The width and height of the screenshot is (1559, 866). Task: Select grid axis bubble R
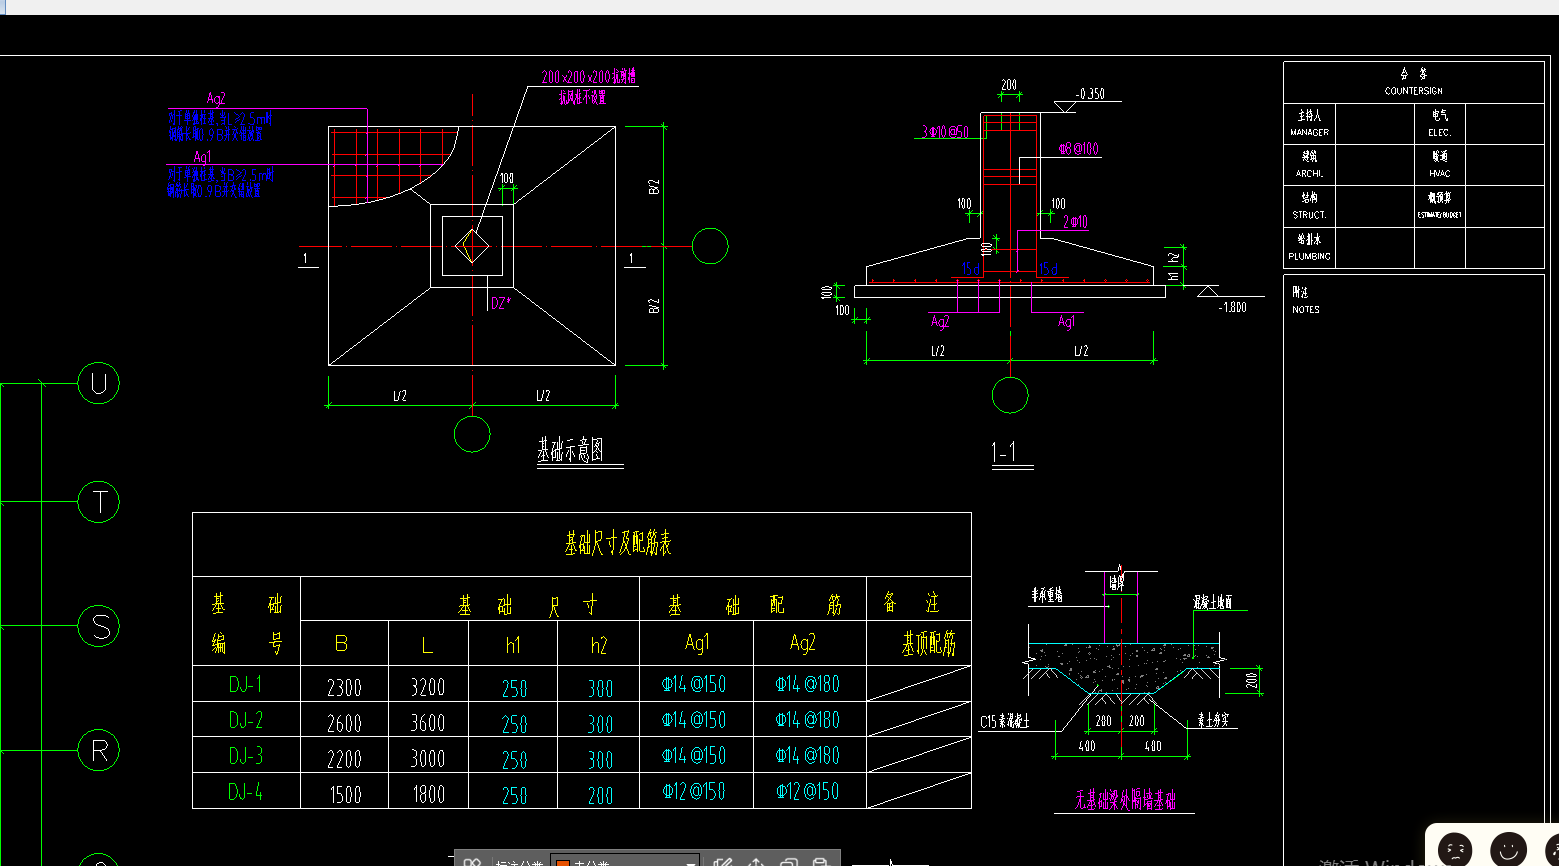click(x=99, y=751)
